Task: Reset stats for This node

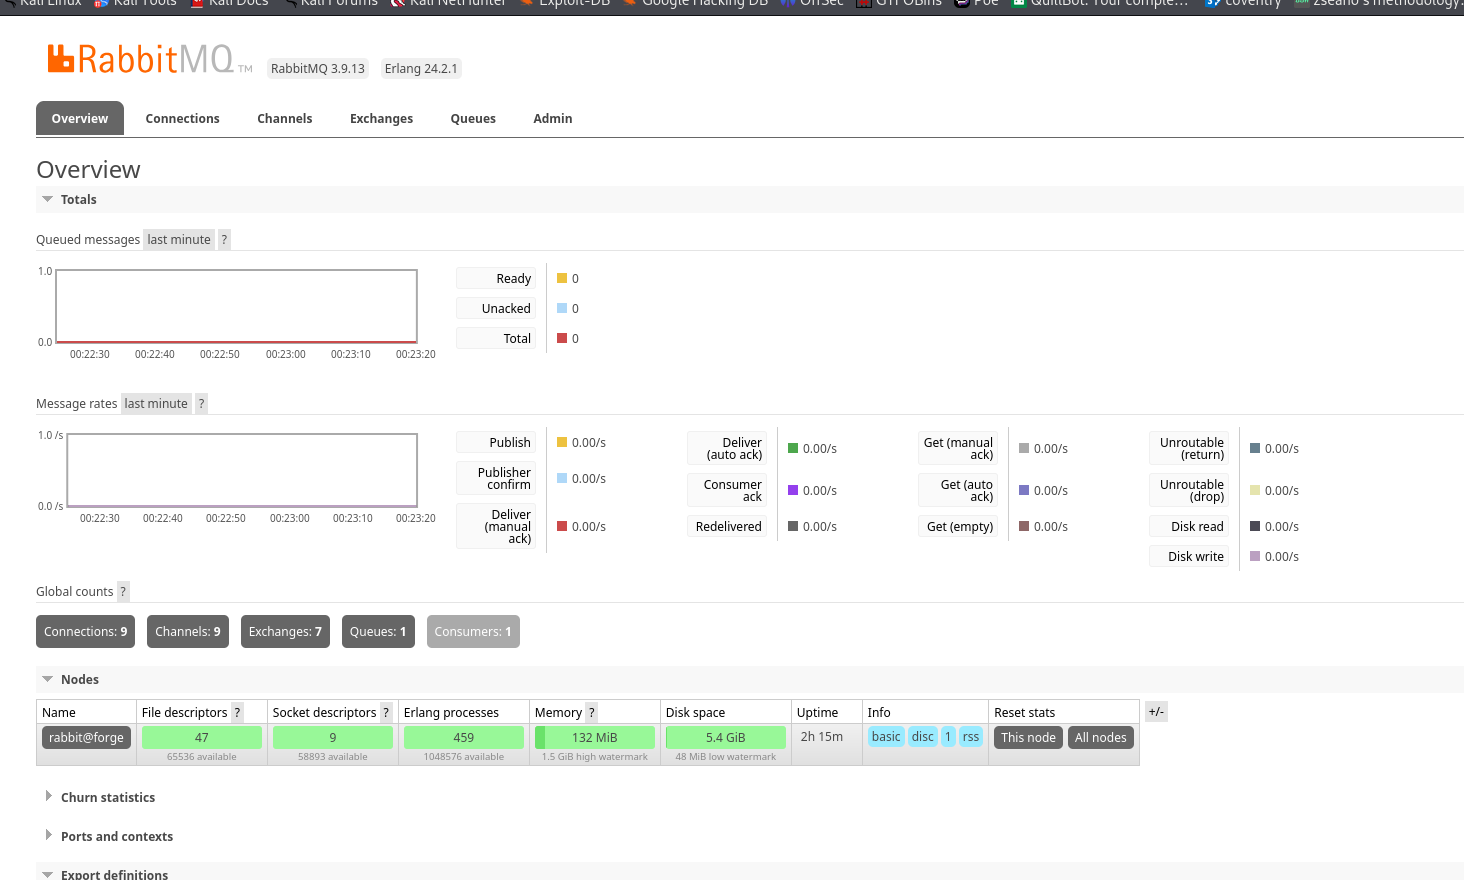Action: (x=1028, y=738)
